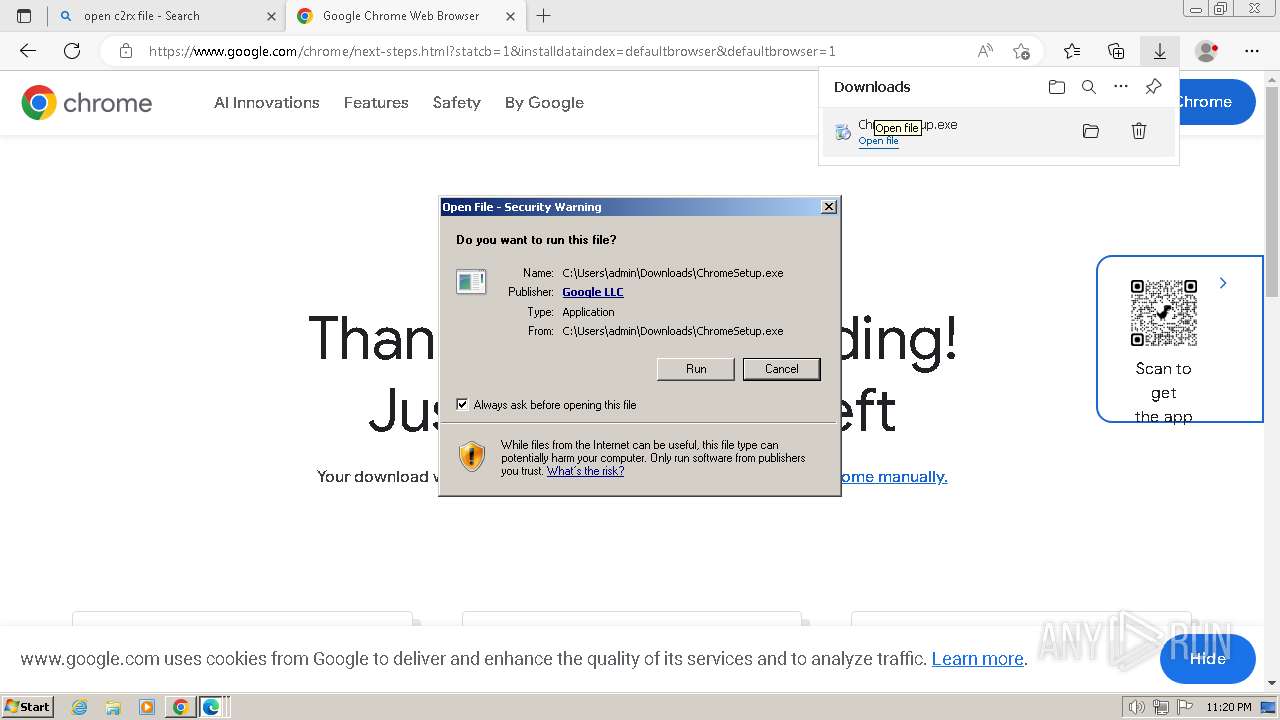
Task: Click the warning shield icon in dialog
Action: click(472, 457)
